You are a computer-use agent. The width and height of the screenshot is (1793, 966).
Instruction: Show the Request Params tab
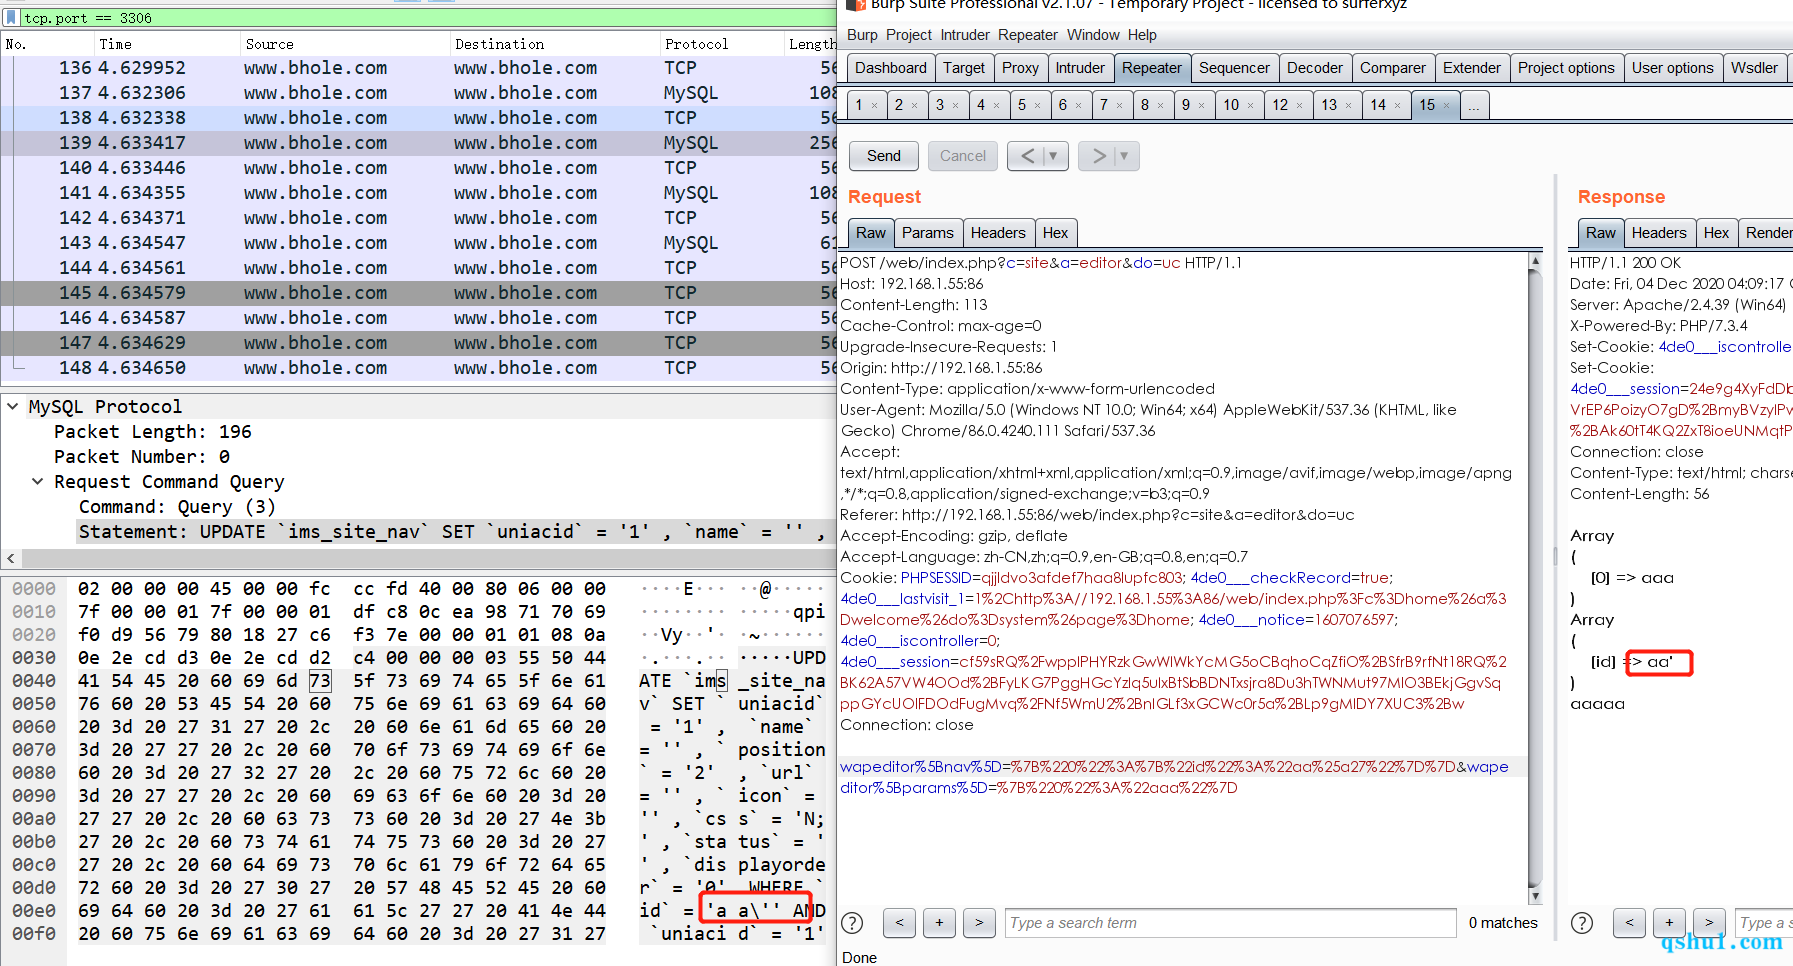point(928,233)
